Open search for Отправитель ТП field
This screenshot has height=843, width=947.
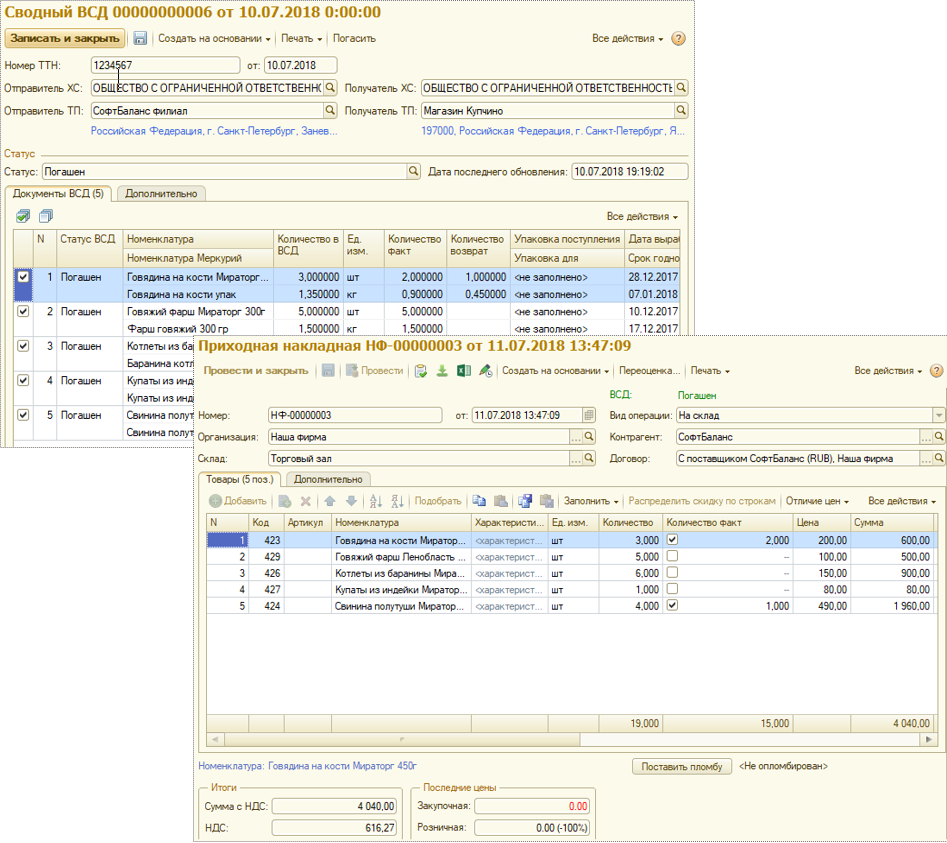click(330, 111)
